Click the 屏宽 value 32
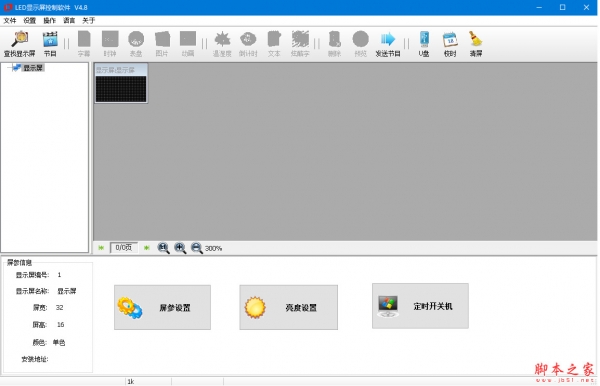600x386 pixels. (x=59, y=308)
